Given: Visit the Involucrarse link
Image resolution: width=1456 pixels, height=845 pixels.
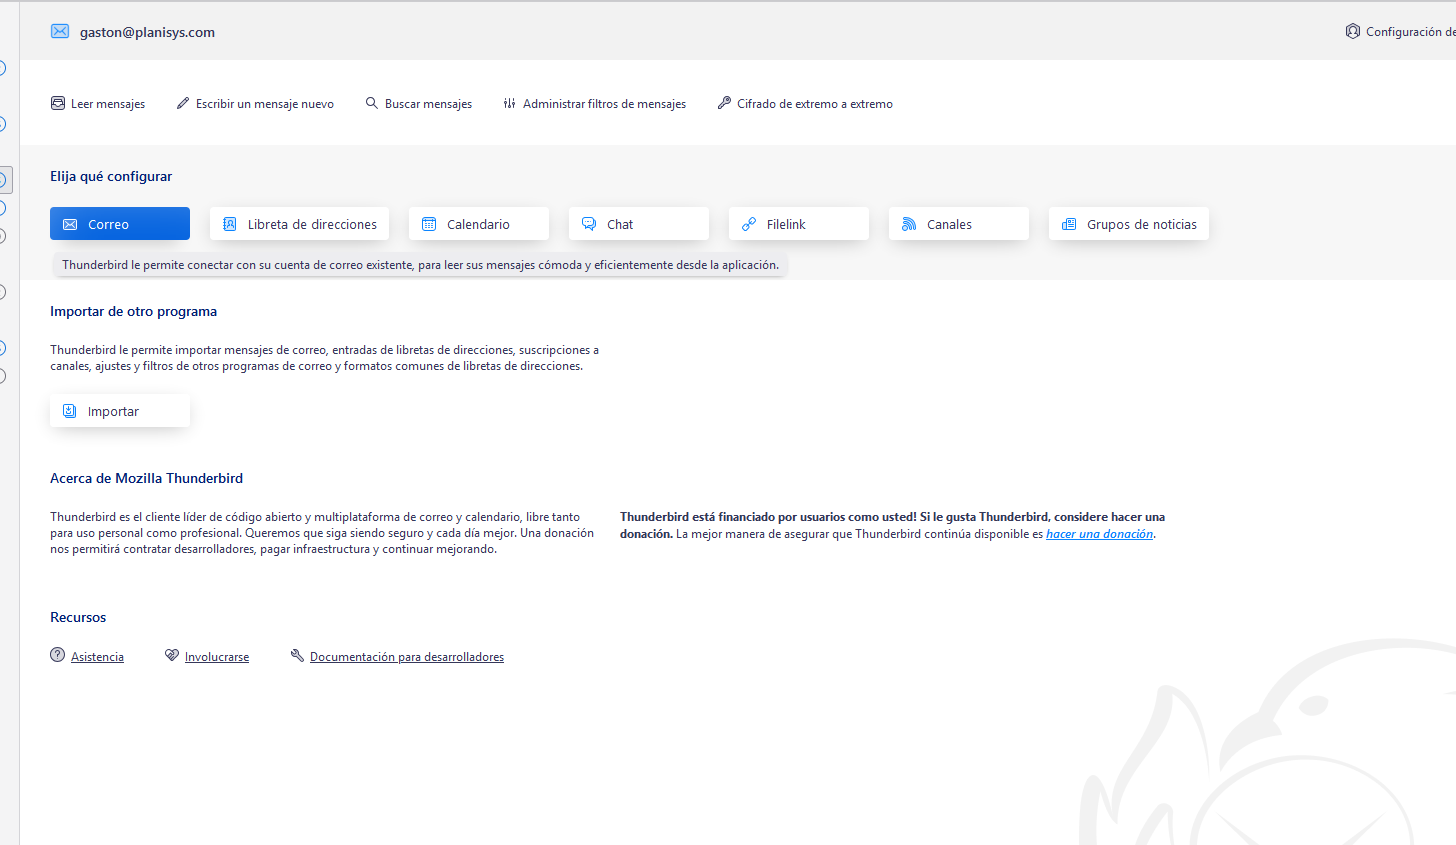Looking at the screenshot, I should (x=217, y=657).
